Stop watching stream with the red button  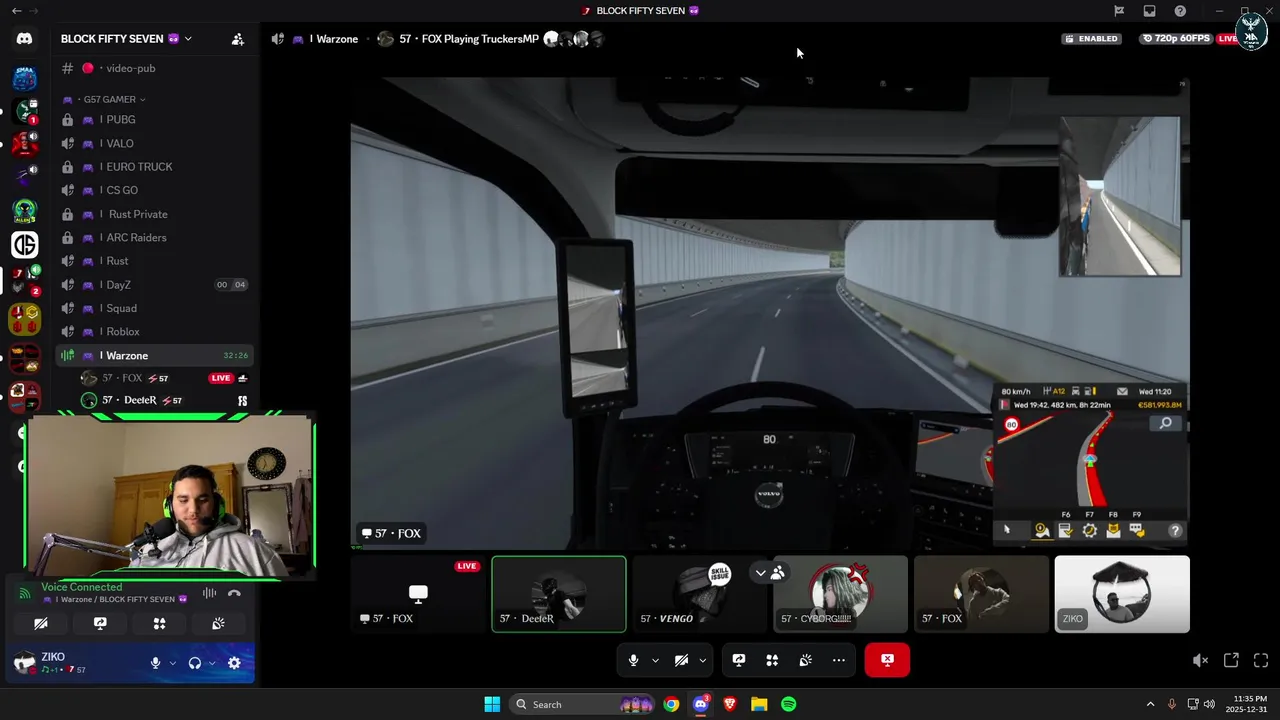point(887,660)
